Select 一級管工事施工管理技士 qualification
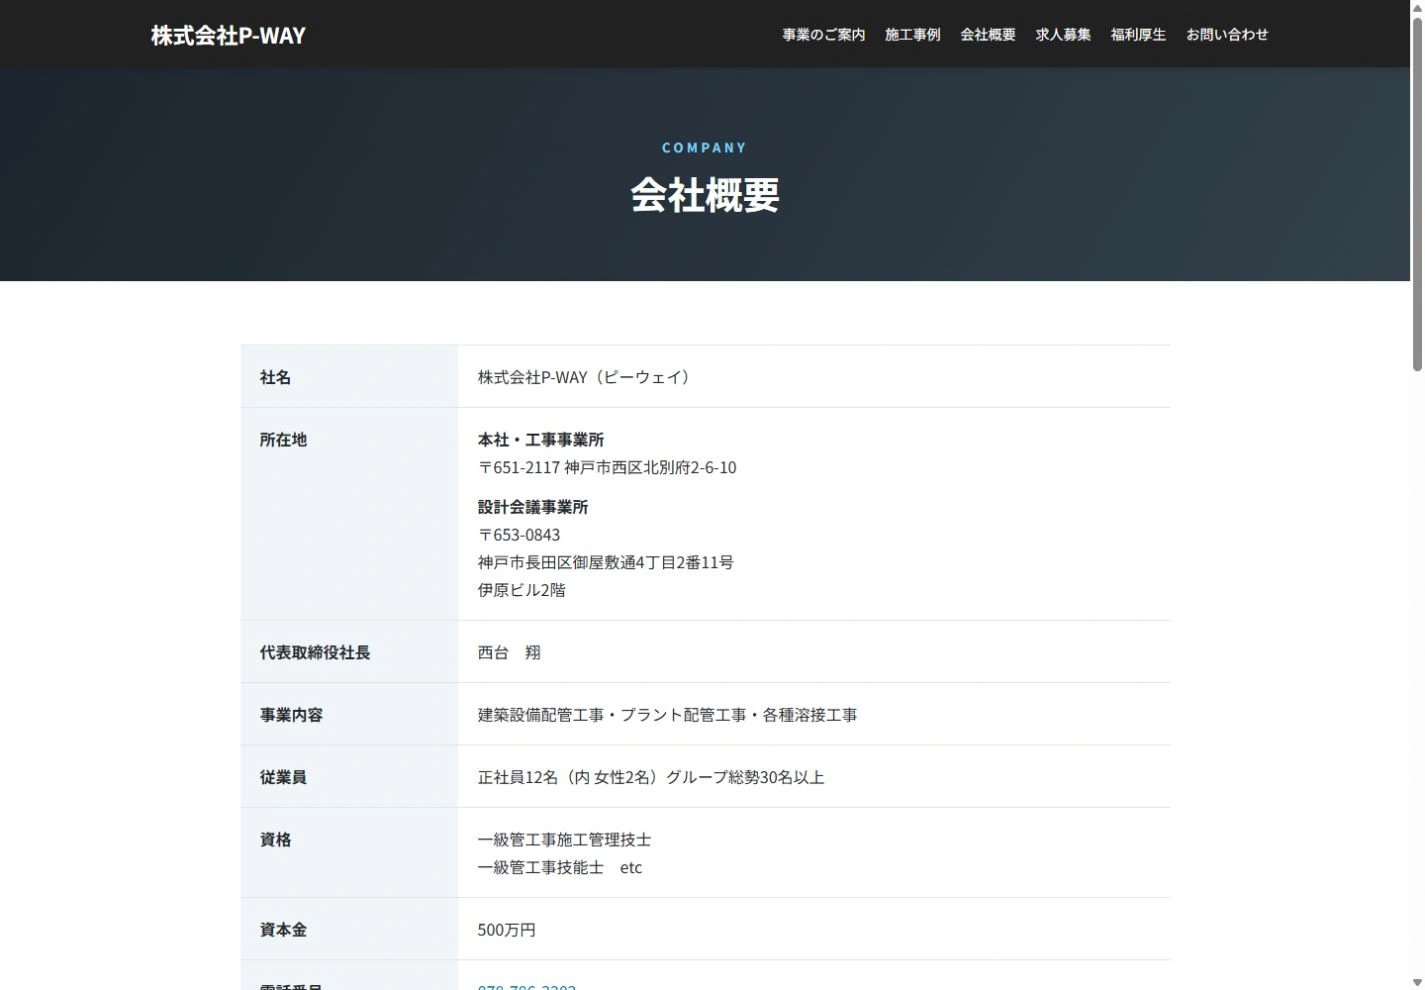This screenshot has width=1425, height=990. 565,840
